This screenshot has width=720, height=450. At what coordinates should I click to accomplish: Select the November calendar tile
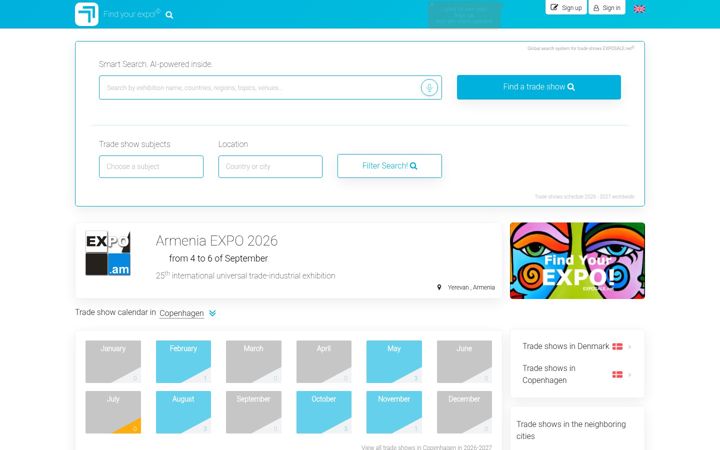(394, 412)
